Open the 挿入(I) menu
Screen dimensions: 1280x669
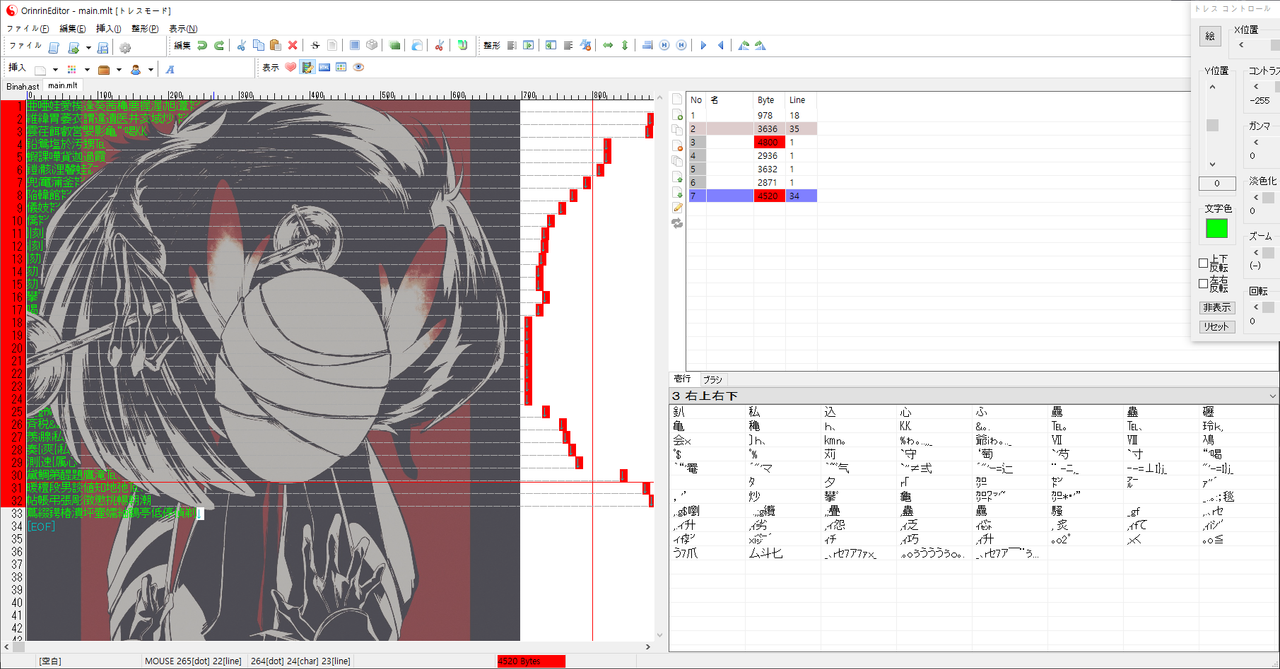pyautogui.click(x=111, y=29)
